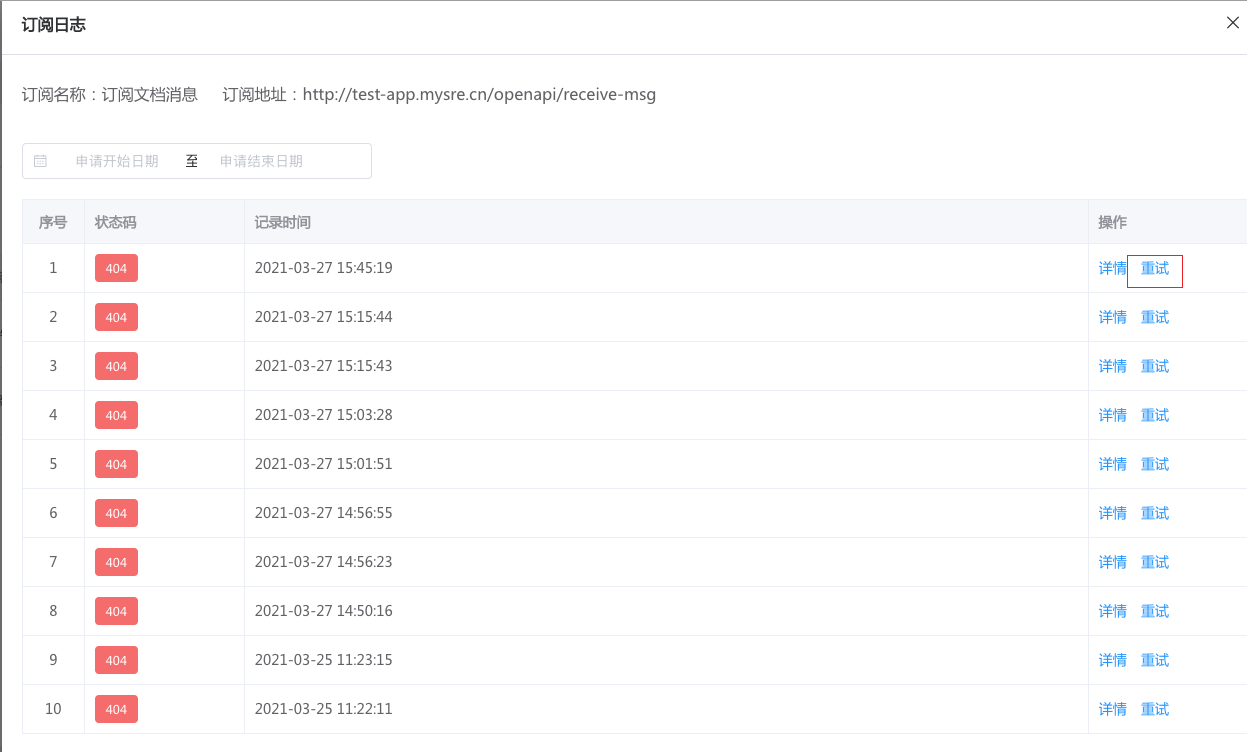Set the 申请结束日期 end date field
Viewport: 1247px width, 752px height.
[x=261, y=161]
